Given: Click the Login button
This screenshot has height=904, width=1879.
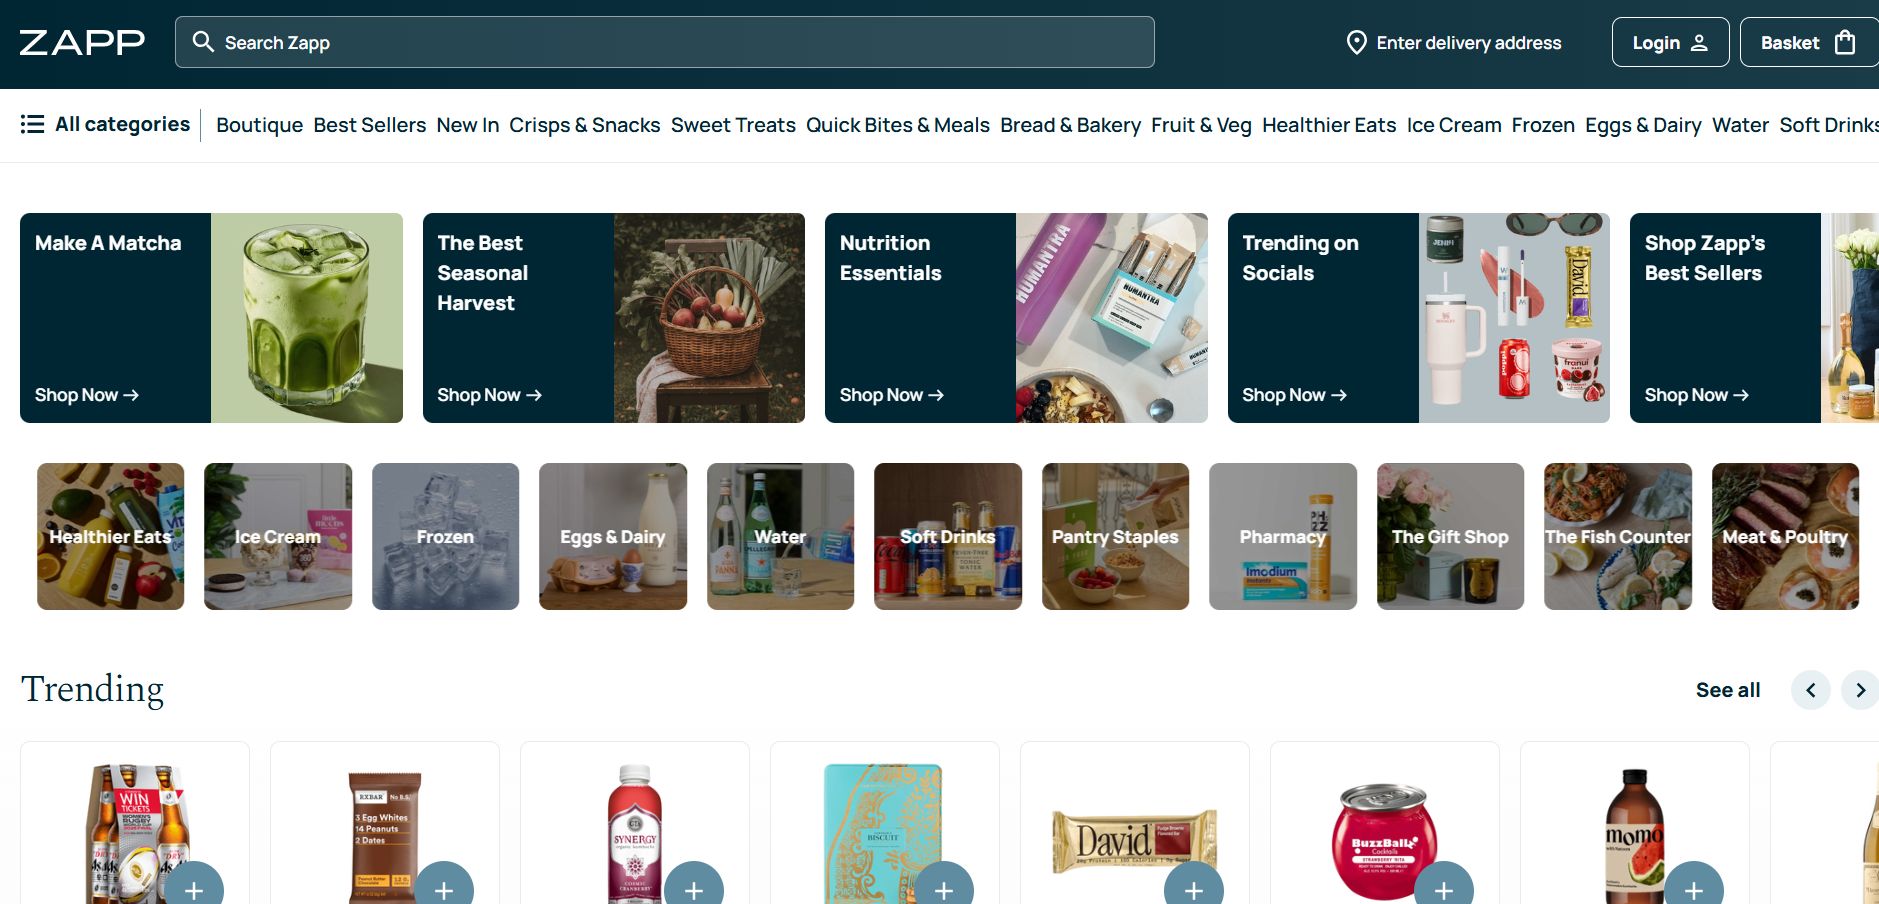Looking at the screenshot, I should pos(1670,42).
